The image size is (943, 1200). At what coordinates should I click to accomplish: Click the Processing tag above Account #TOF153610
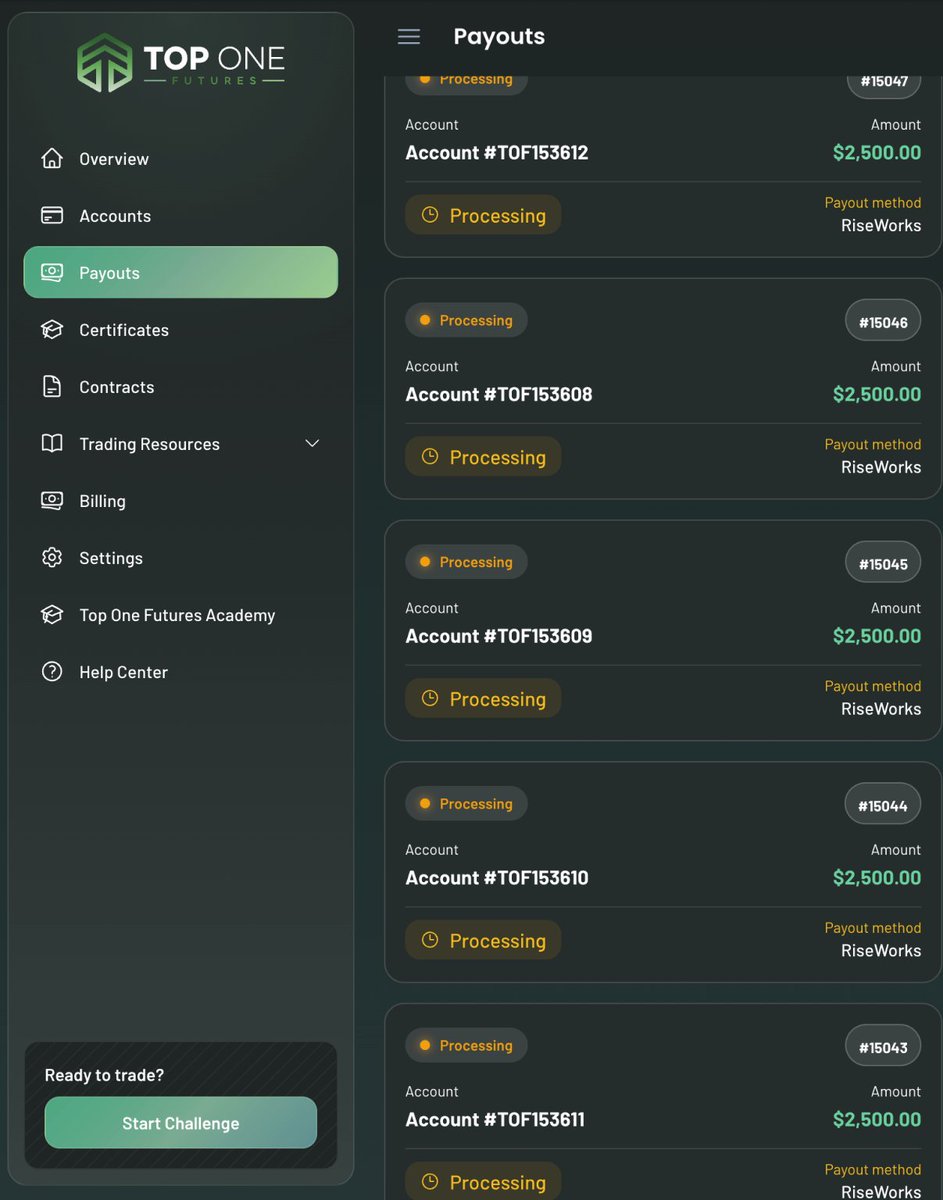[x=466, y=803]
